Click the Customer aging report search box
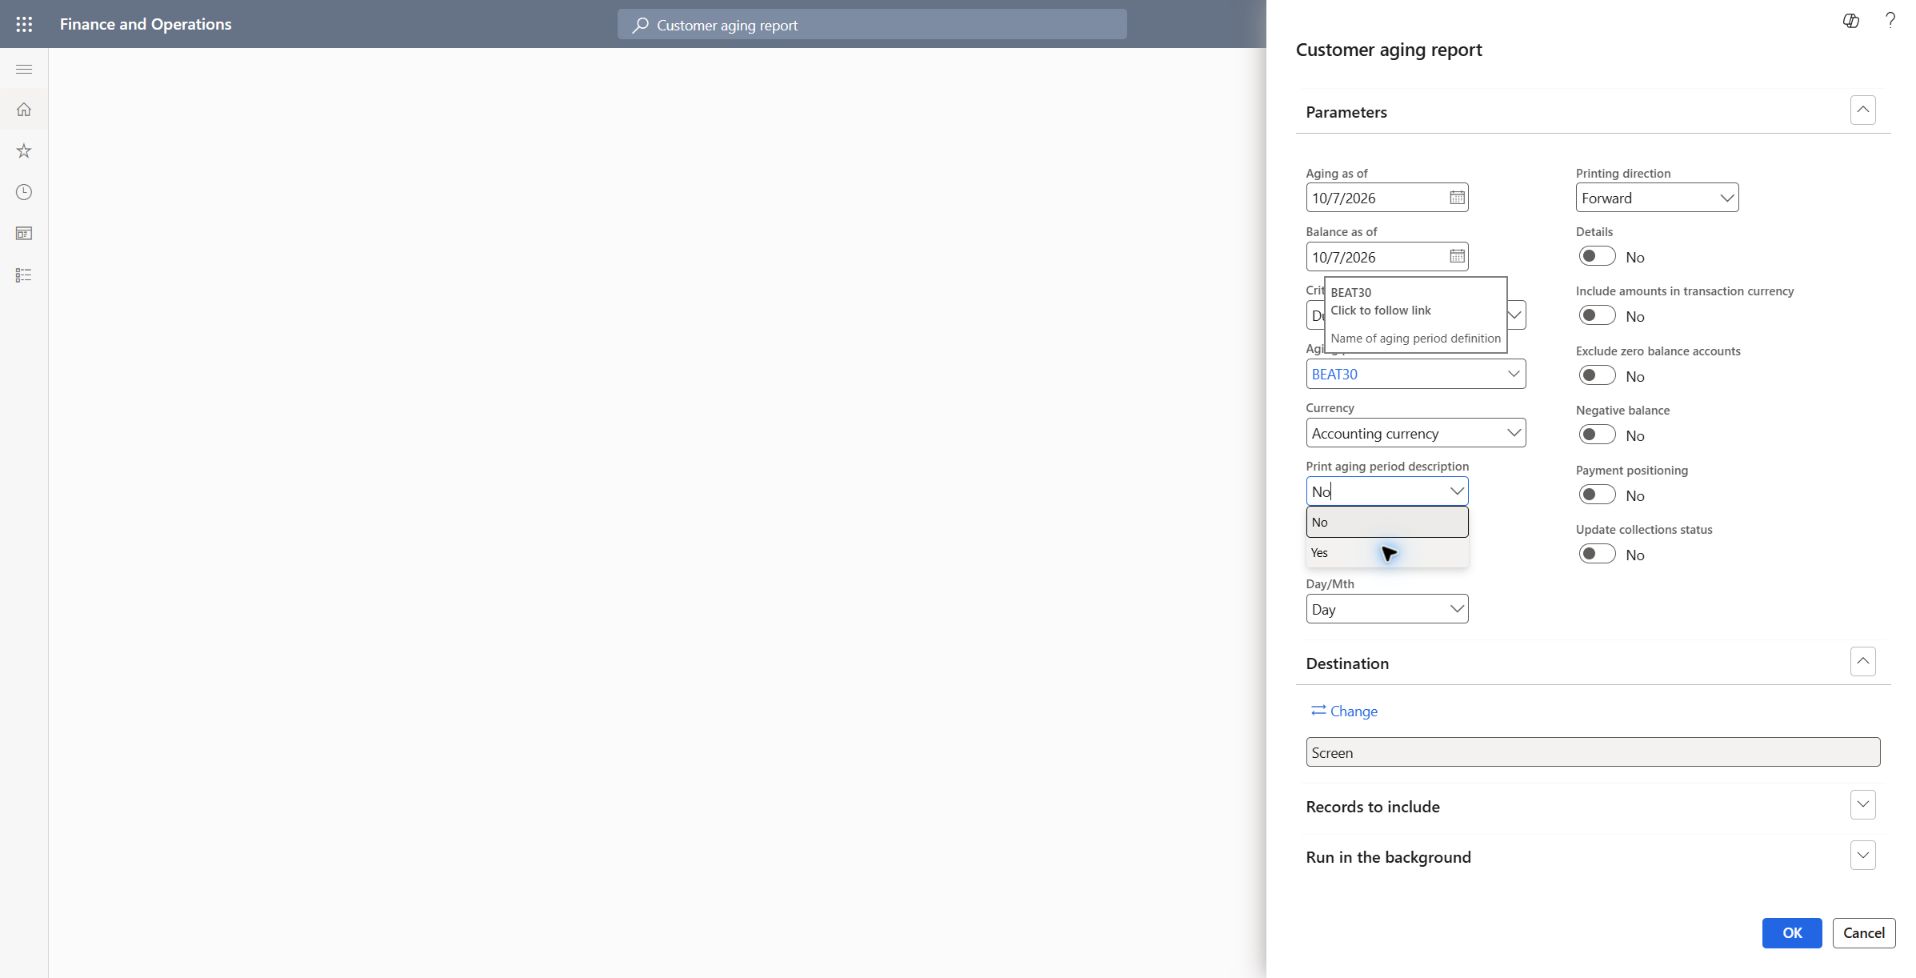 (x=872, y=25)
